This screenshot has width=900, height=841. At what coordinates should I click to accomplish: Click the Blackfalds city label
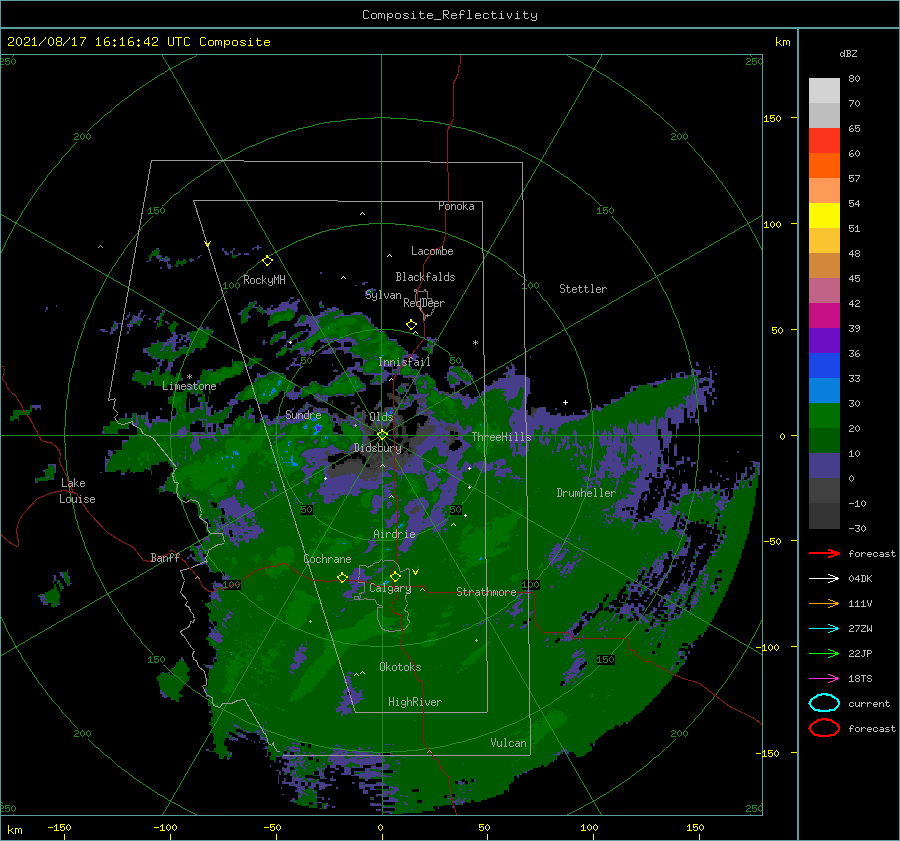[x=425, y=277]
